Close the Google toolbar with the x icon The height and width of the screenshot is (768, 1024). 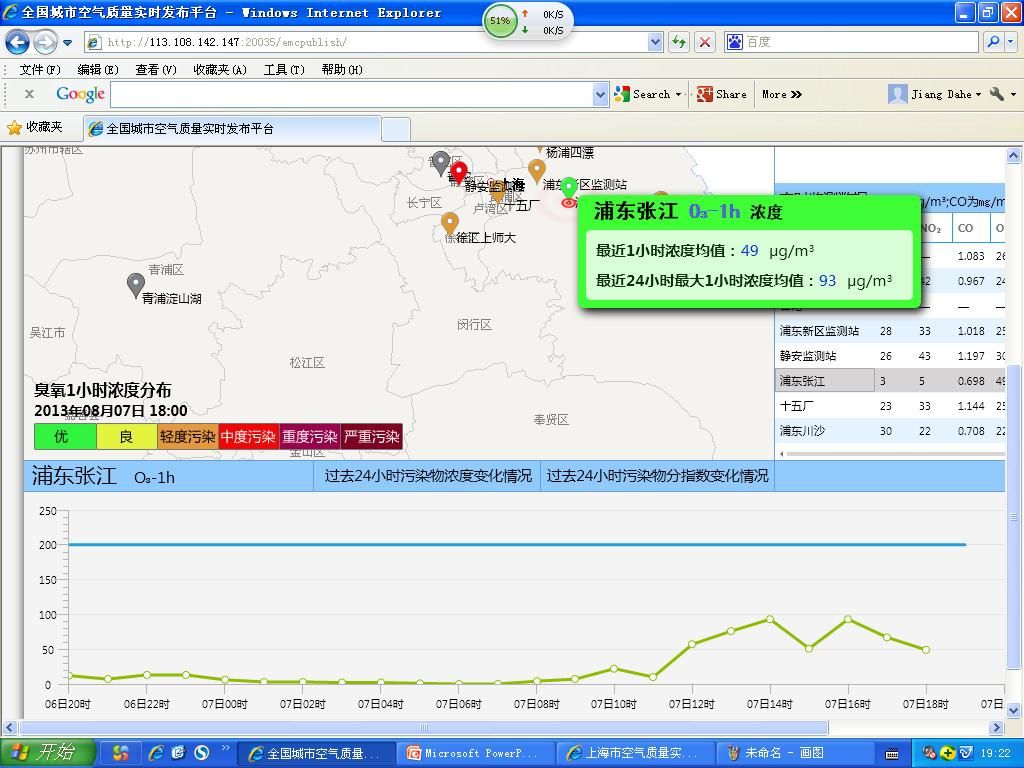coord(29,94)
